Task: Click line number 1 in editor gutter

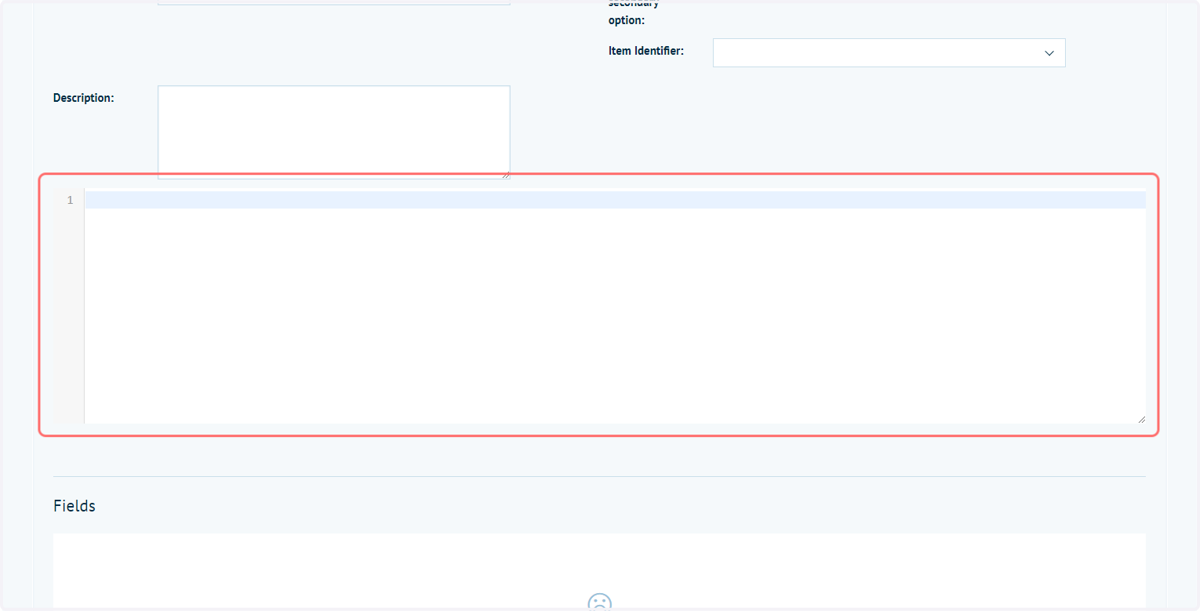Action: point(70,200)
